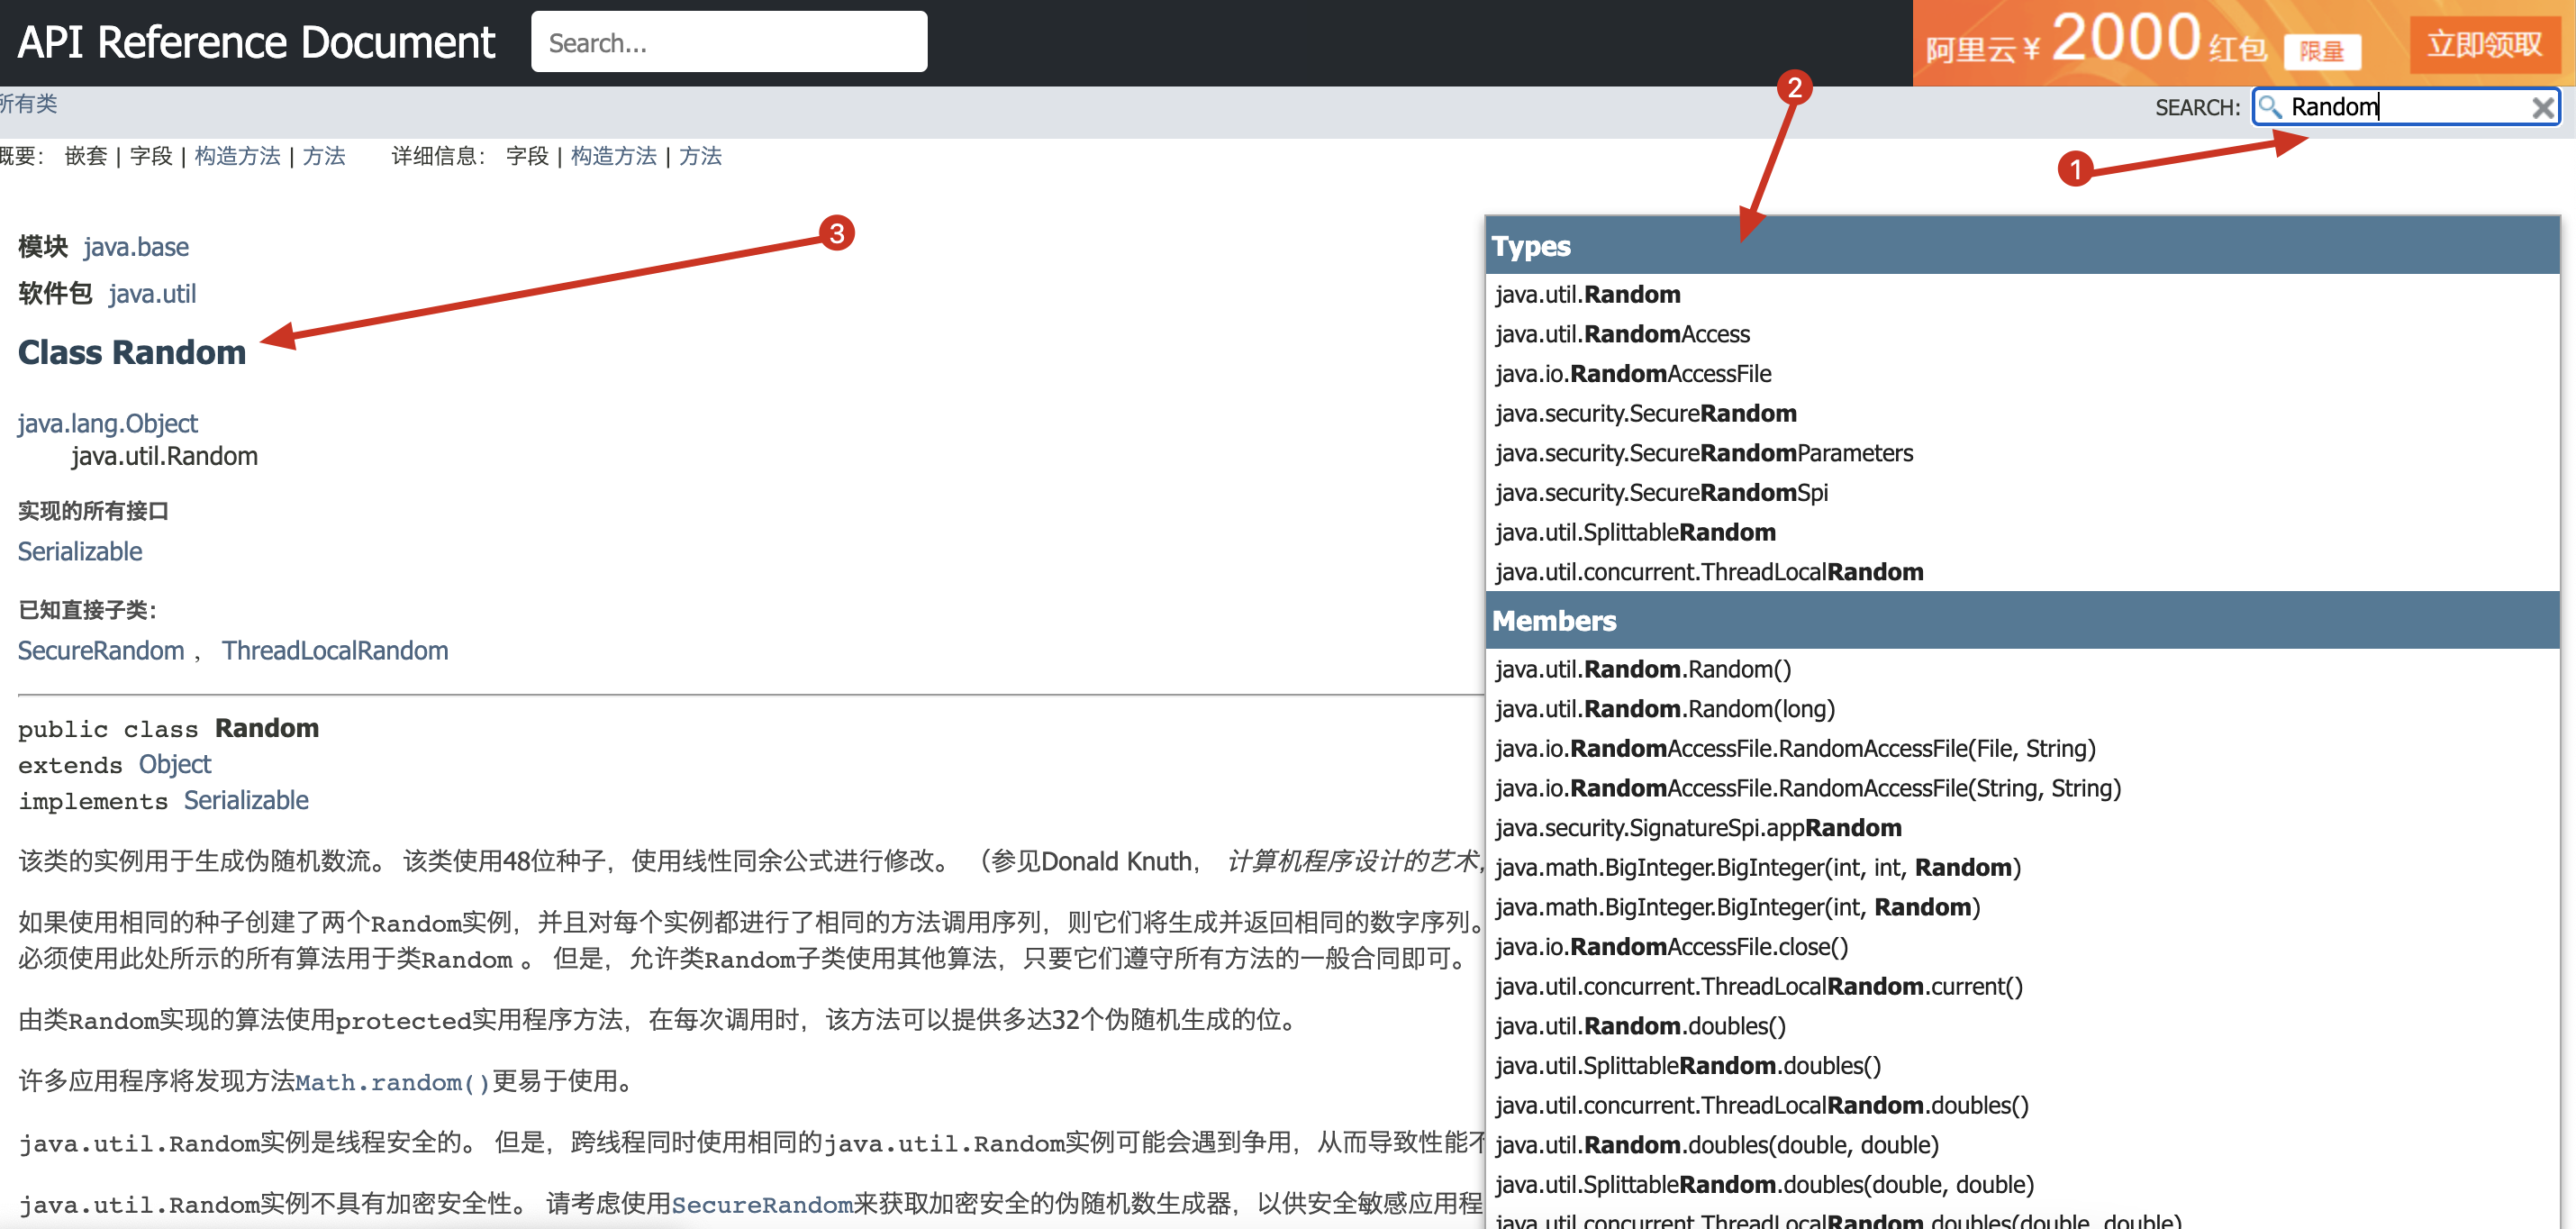The width and height of the screenshot is (2576, 1229).
Task: Select java.util.Random.Random(long) member
Action: click(x=2022, y=709)
